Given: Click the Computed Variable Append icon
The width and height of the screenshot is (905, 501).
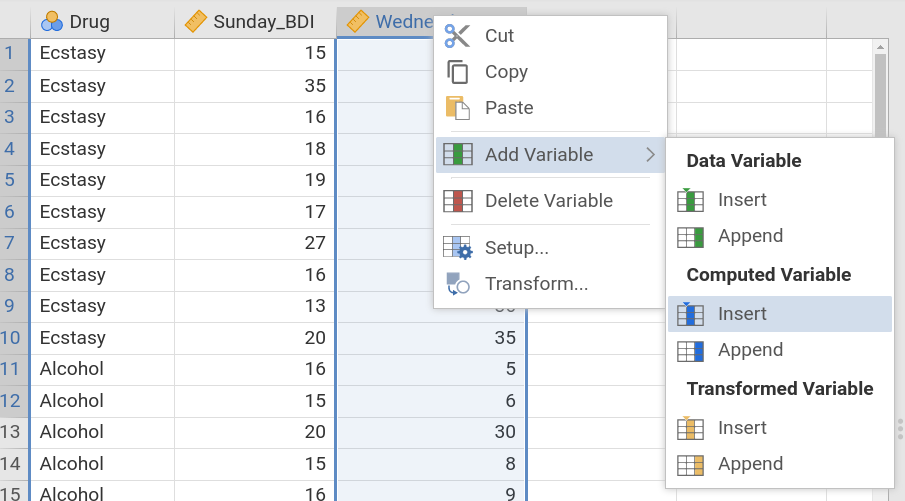Looking at the screenshot, I should pos(690,351).
